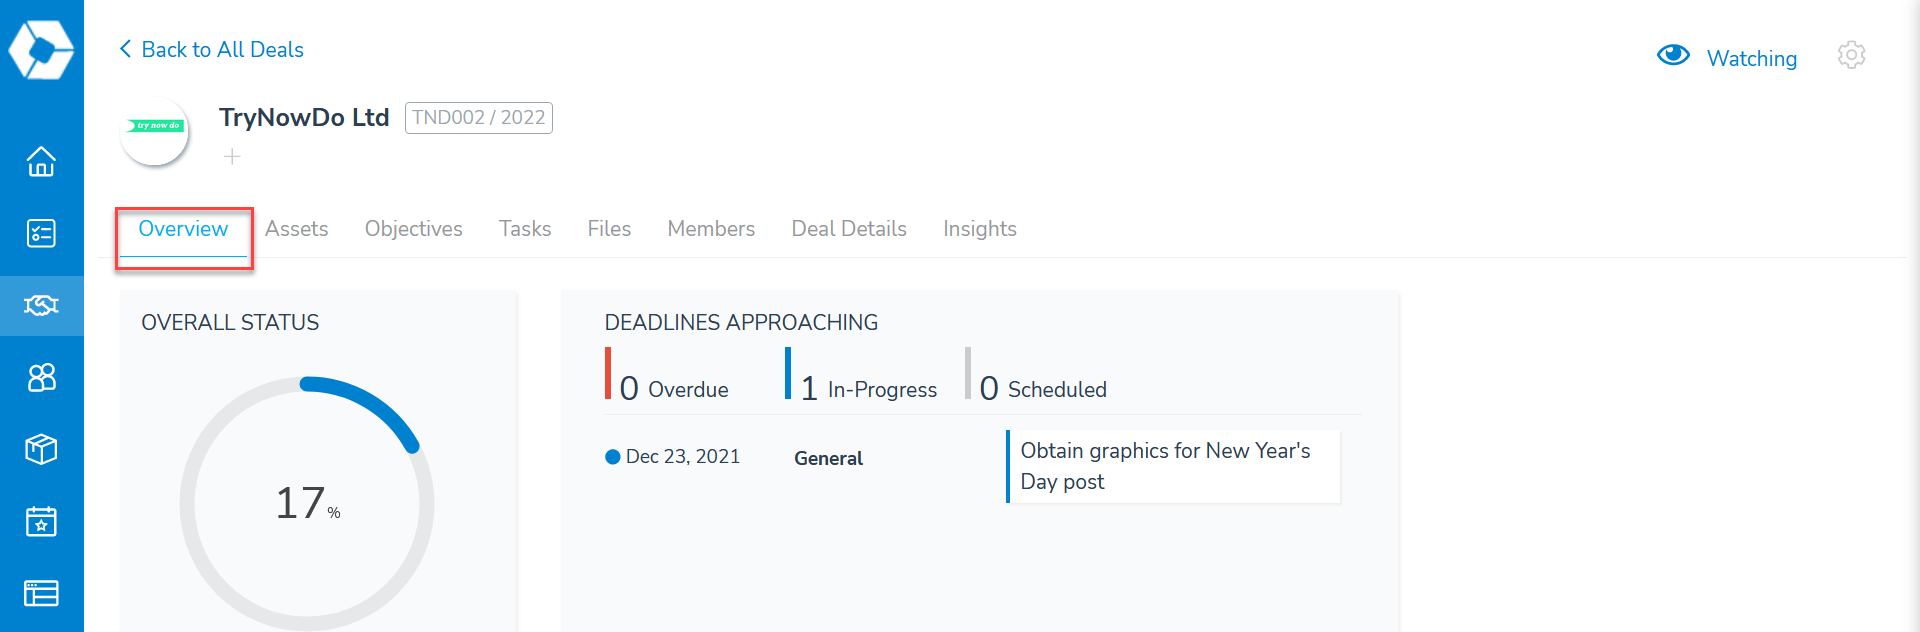Open the checklist tasks icon in the sidebar
The image size is (1920, 632).
click(41, 233)
